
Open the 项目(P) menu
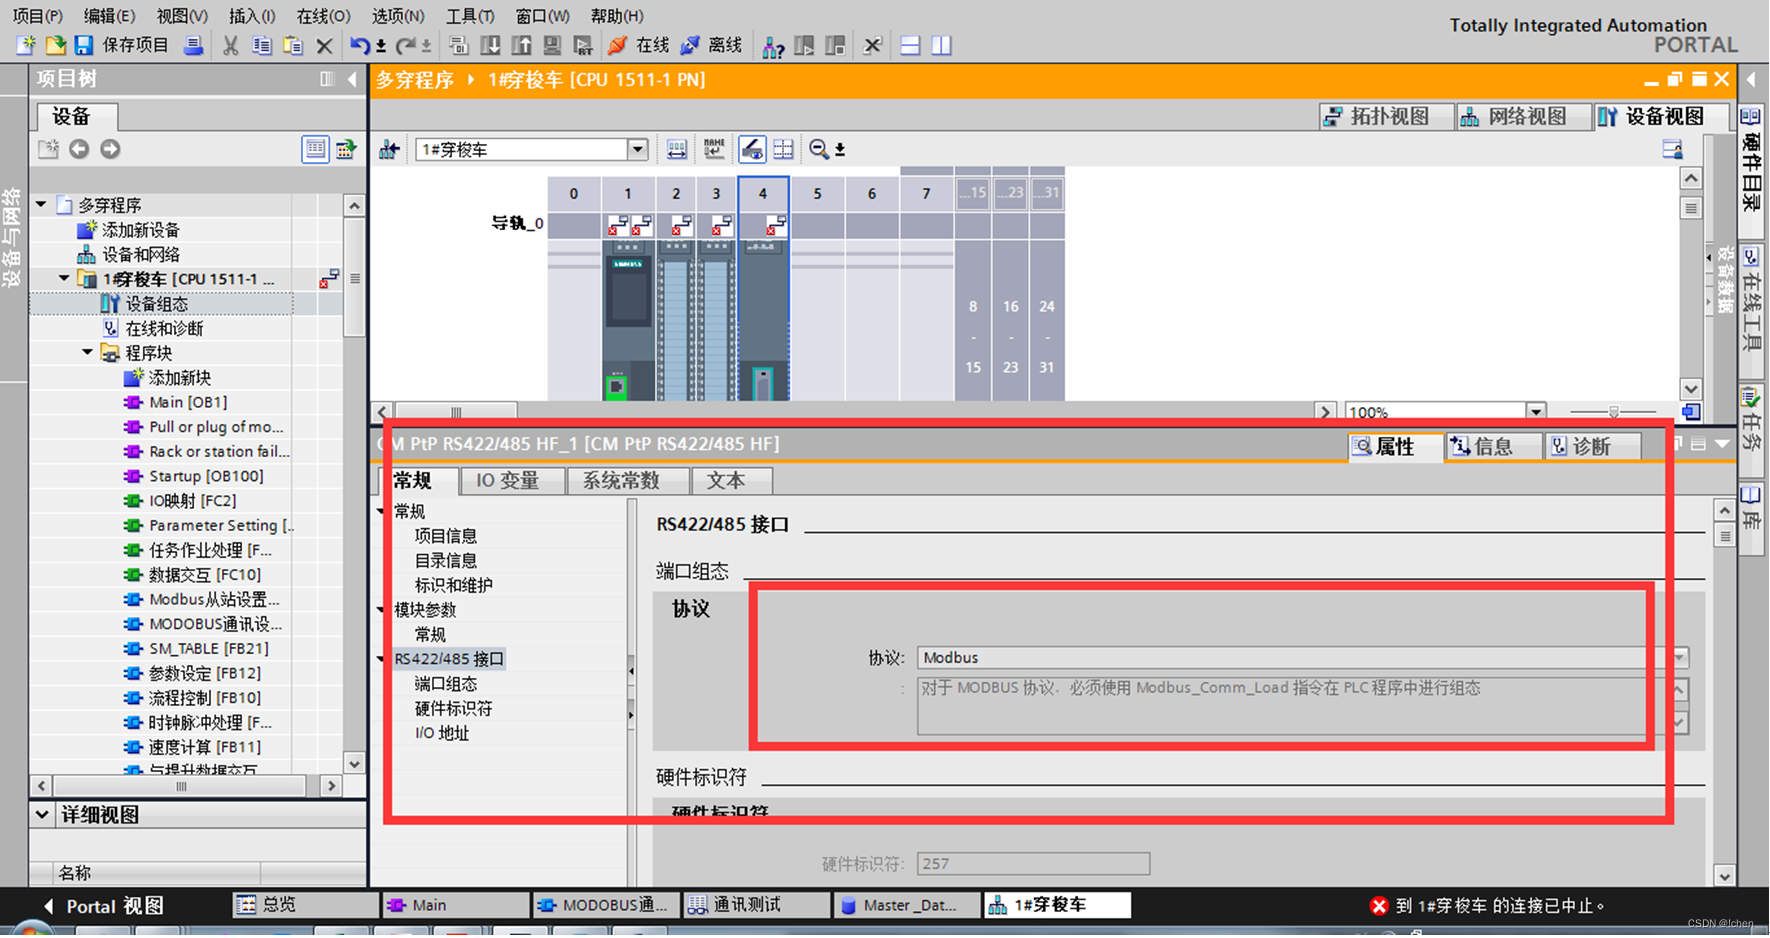pos(37,16)
